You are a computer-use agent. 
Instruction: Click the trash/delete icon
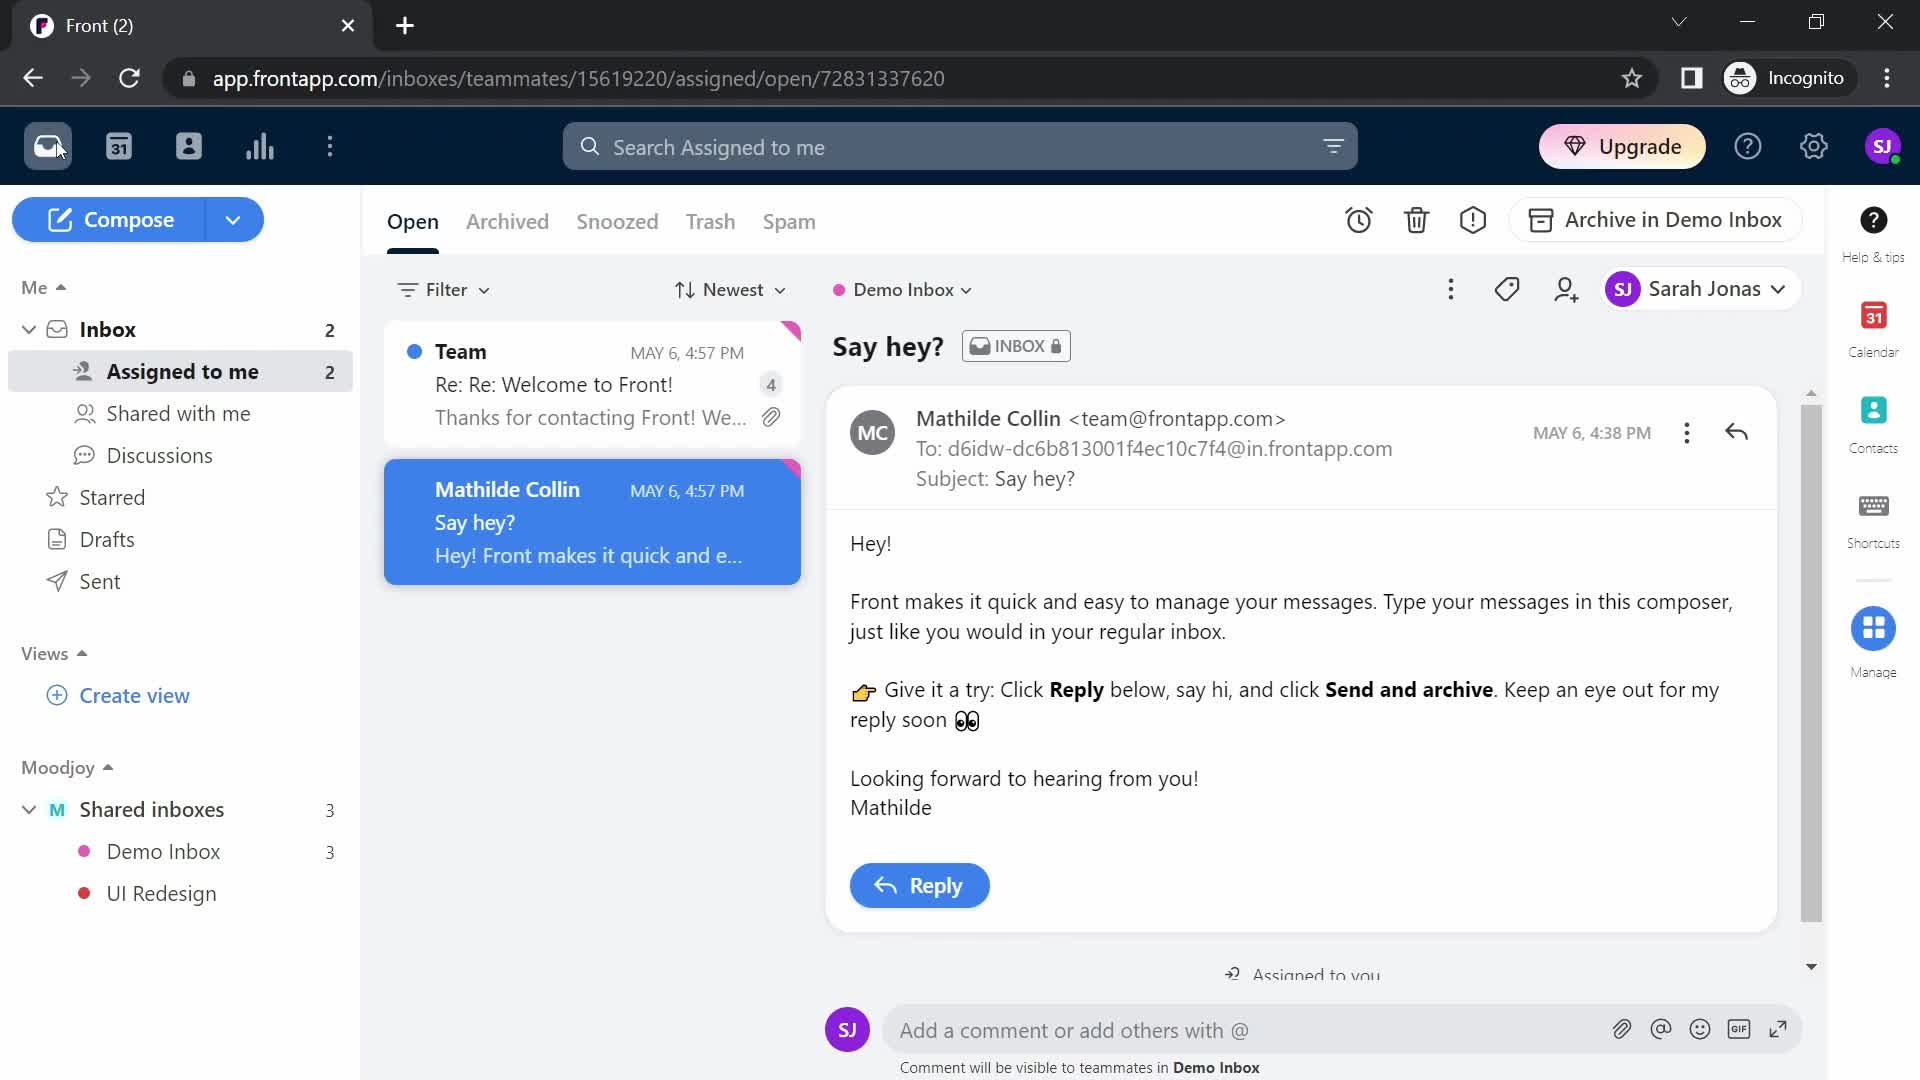coord(1416,220)
